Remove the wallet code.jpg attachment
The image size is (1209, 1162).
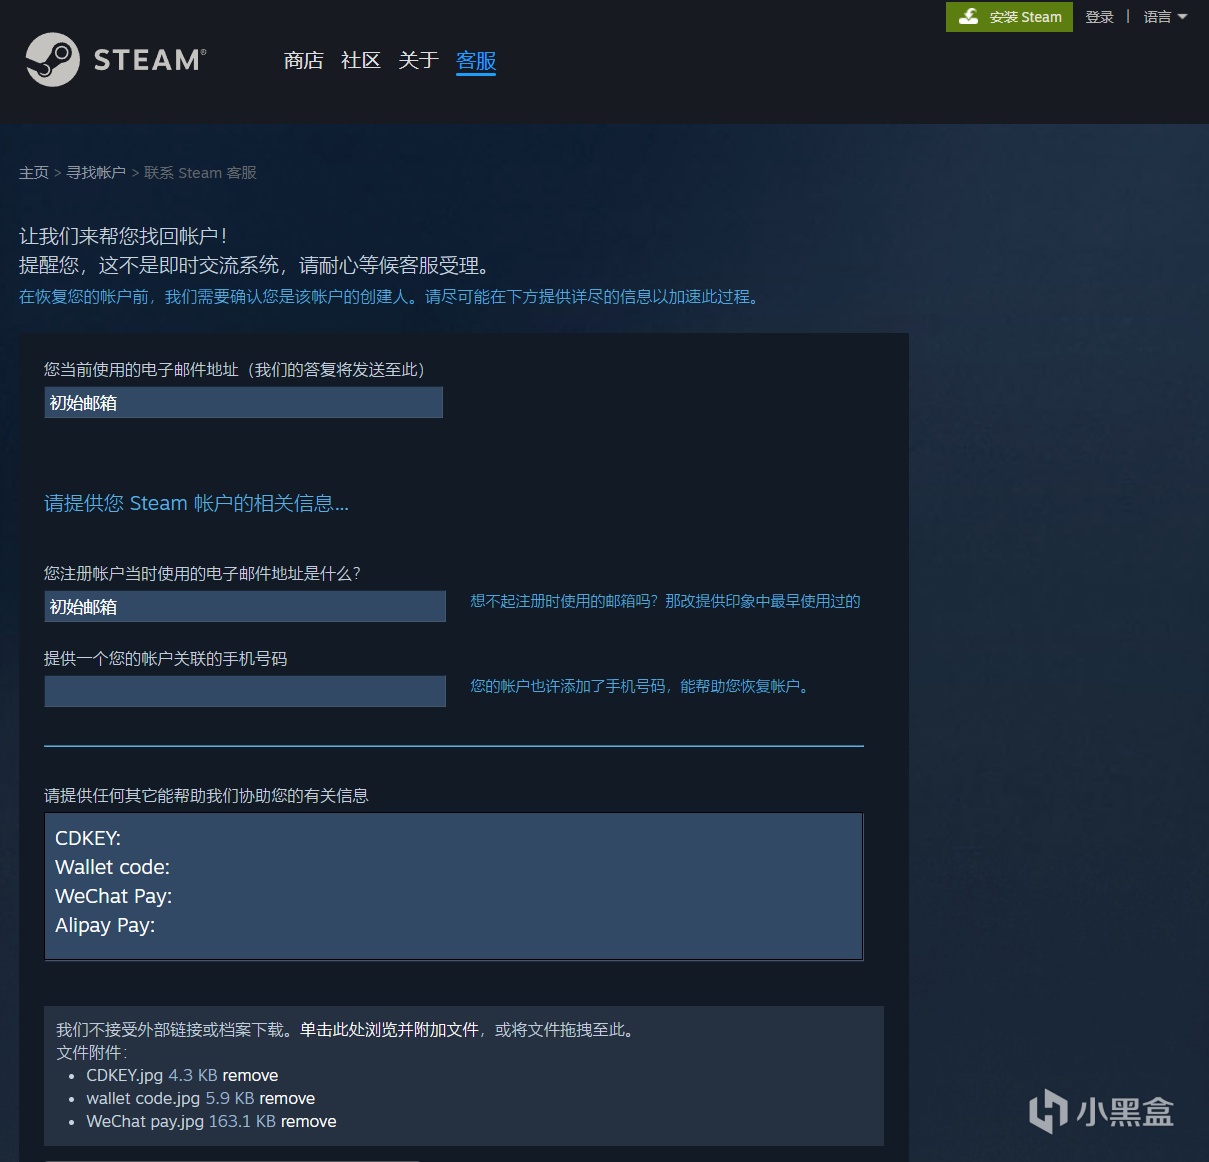point(287,1099)
